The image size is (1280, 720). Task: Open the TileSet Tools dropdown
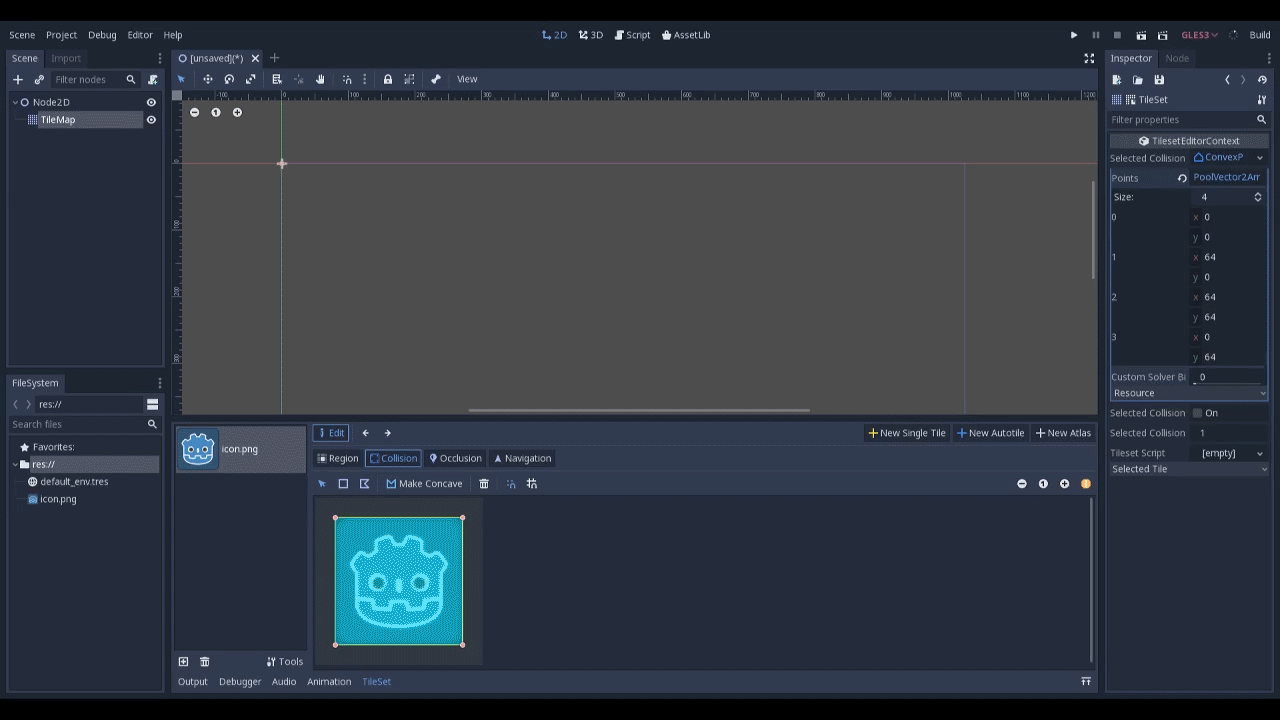pyautogui.click(x=285, y=662)
